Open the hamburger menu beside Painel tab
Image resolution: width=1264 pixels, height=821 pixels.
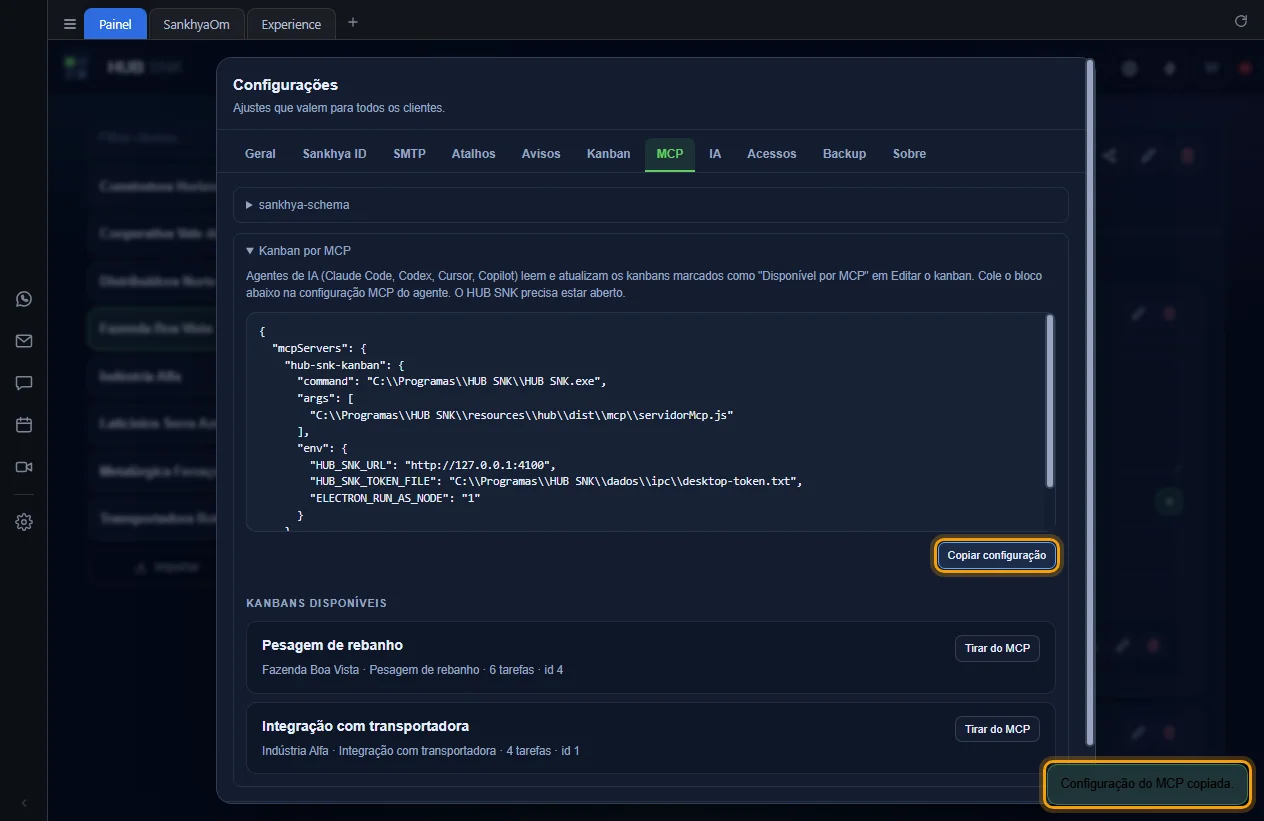point(69,24)
